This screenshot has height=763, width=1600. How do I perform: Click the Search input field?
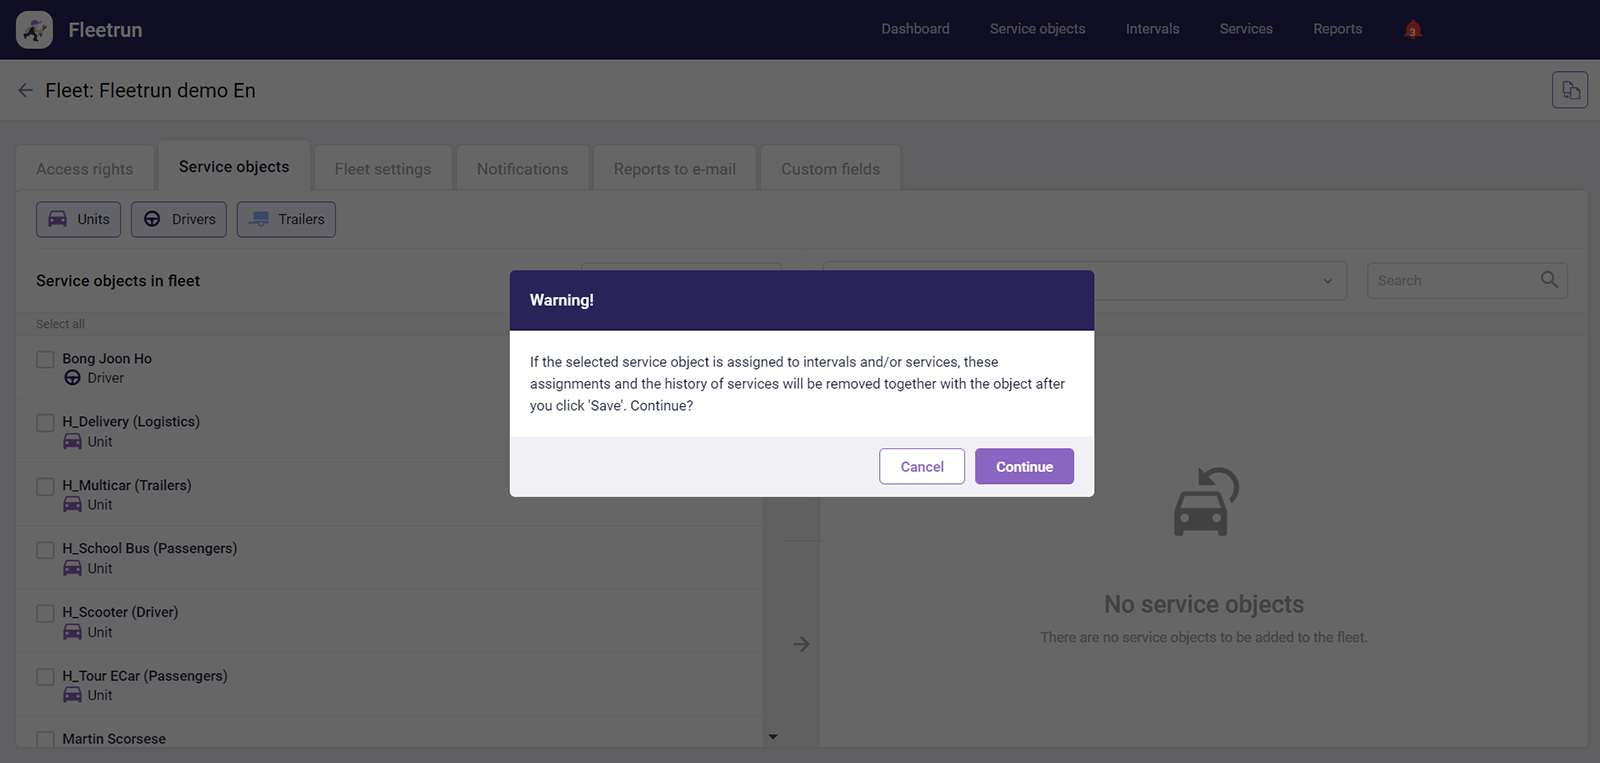pos(1455,281)
